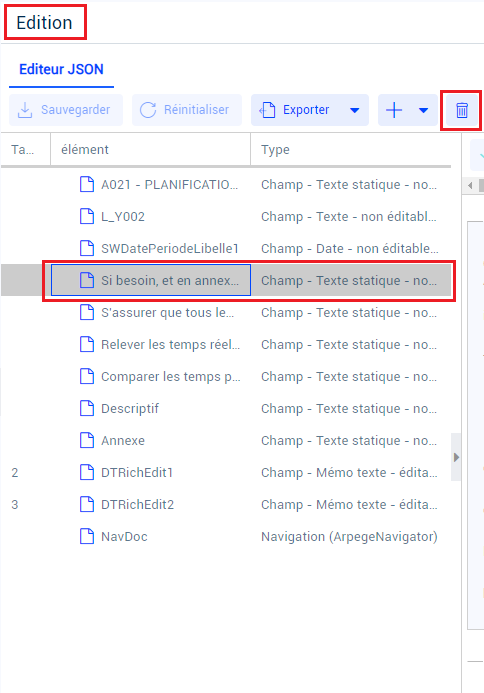Click the Sauvegarder button
This screenshot has height=693, width=484.
coord(66,110)
